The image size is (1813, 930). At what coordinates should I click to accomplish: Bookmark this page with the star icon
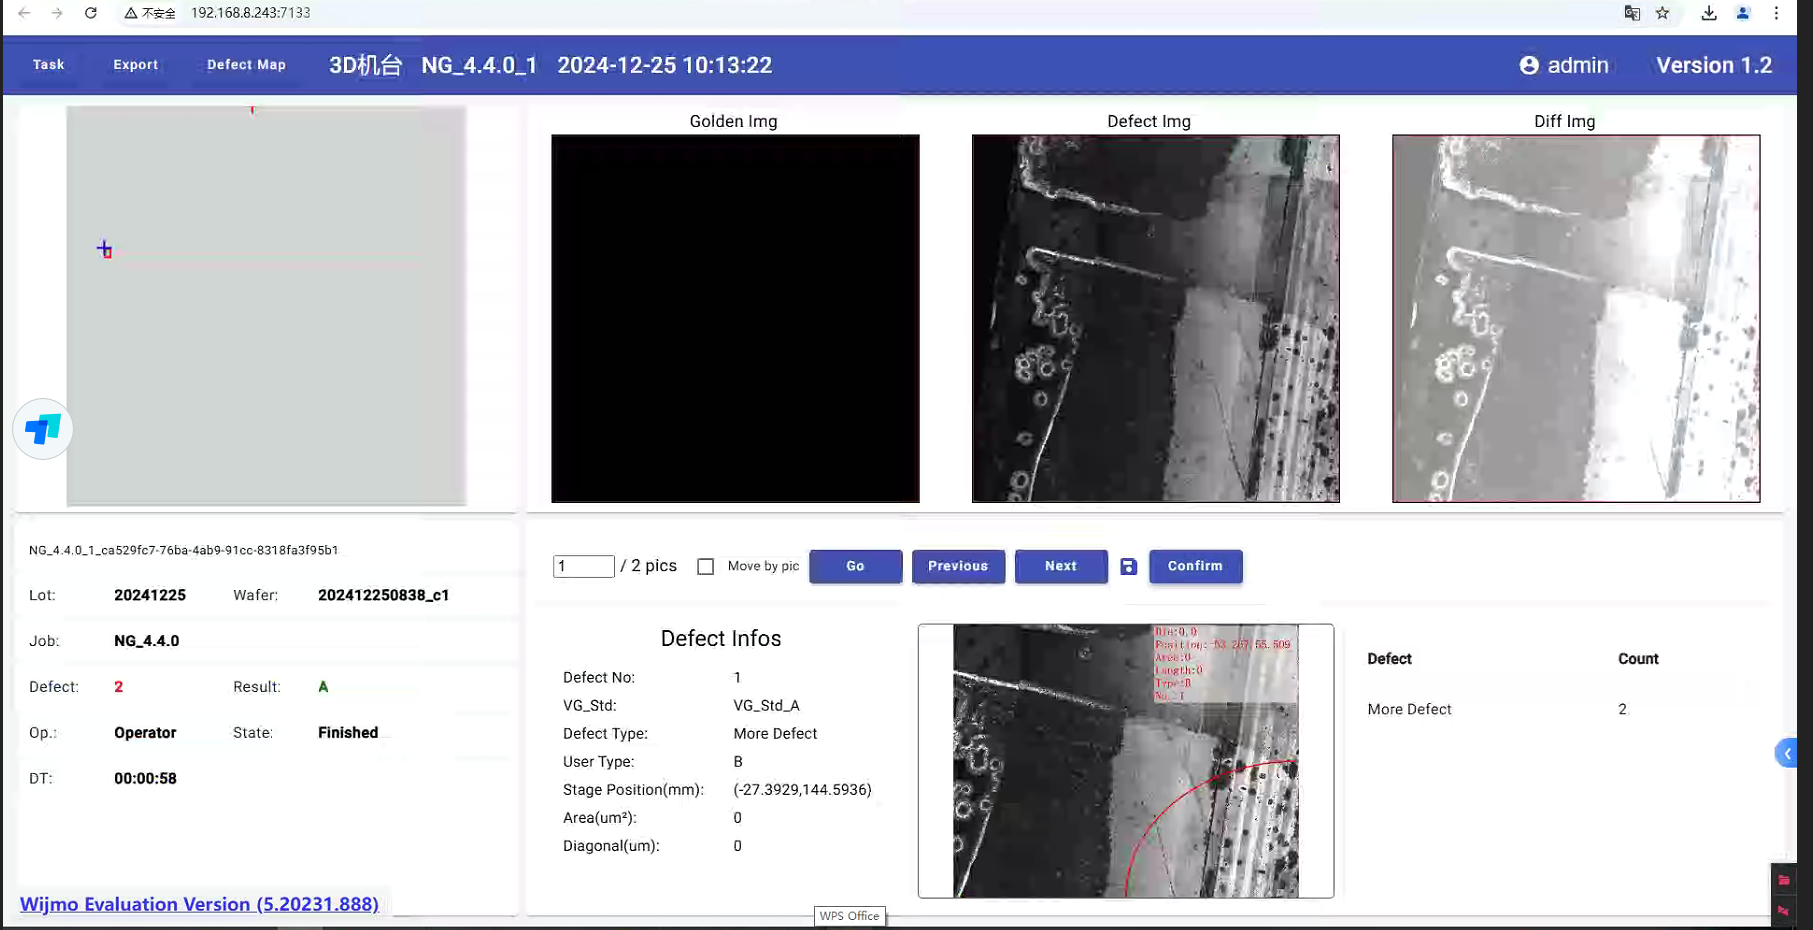(1662, 13)
